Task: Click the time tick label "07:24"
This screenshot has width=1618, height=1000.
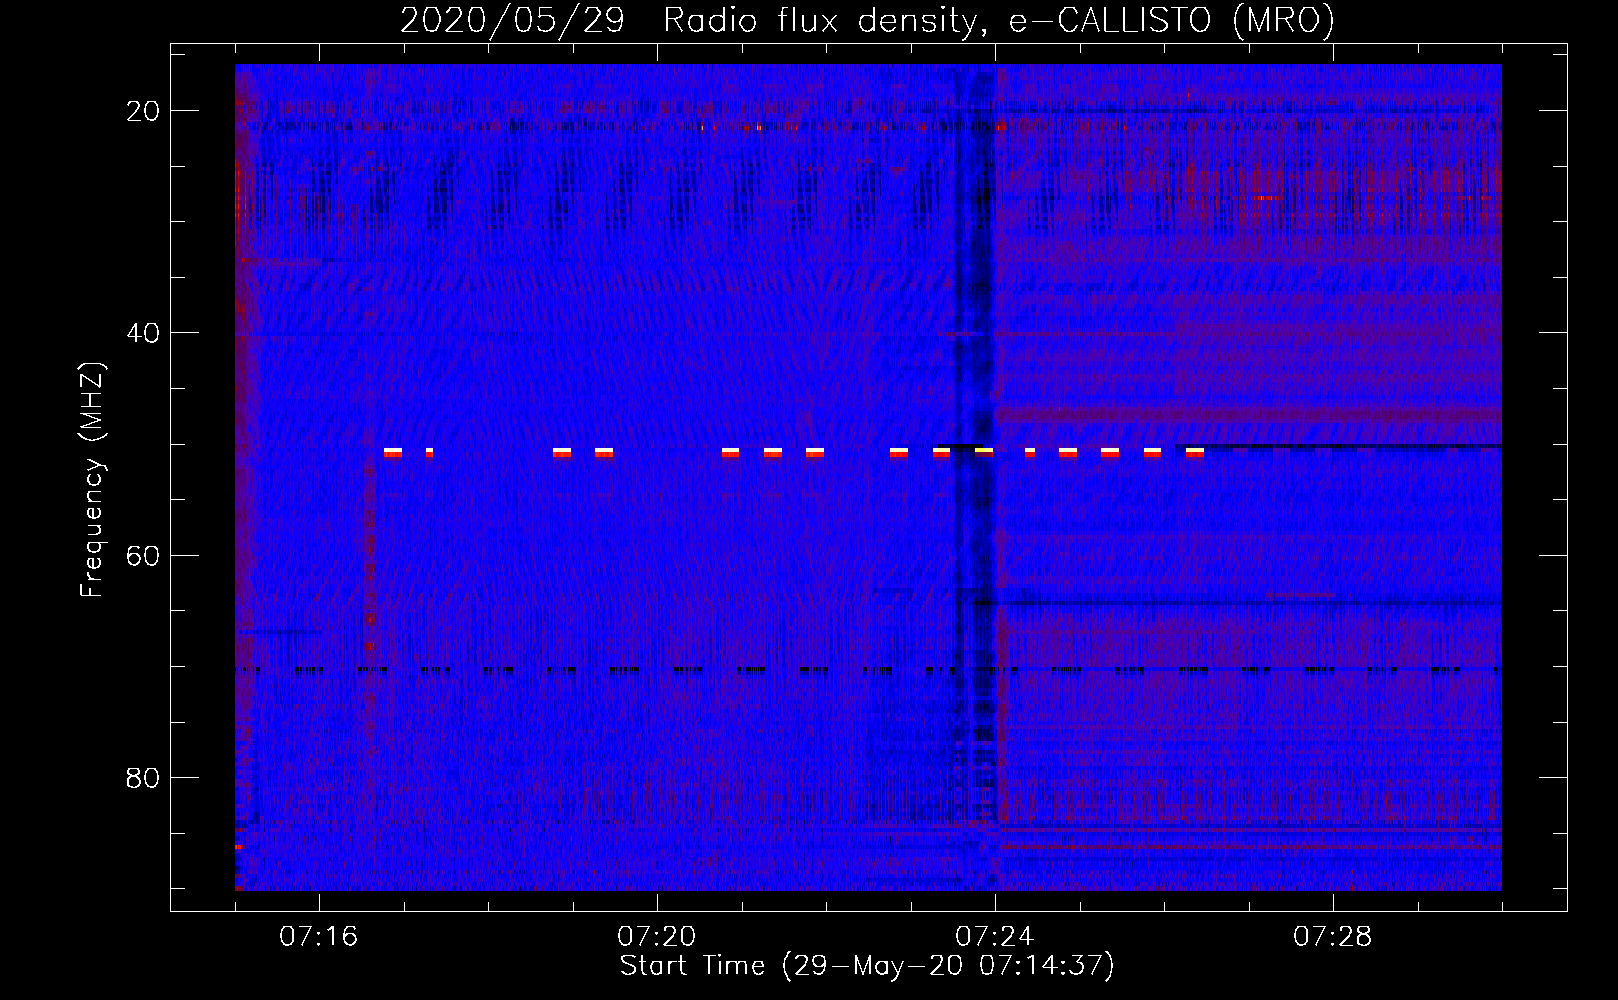Action: [x=994, y=937]
